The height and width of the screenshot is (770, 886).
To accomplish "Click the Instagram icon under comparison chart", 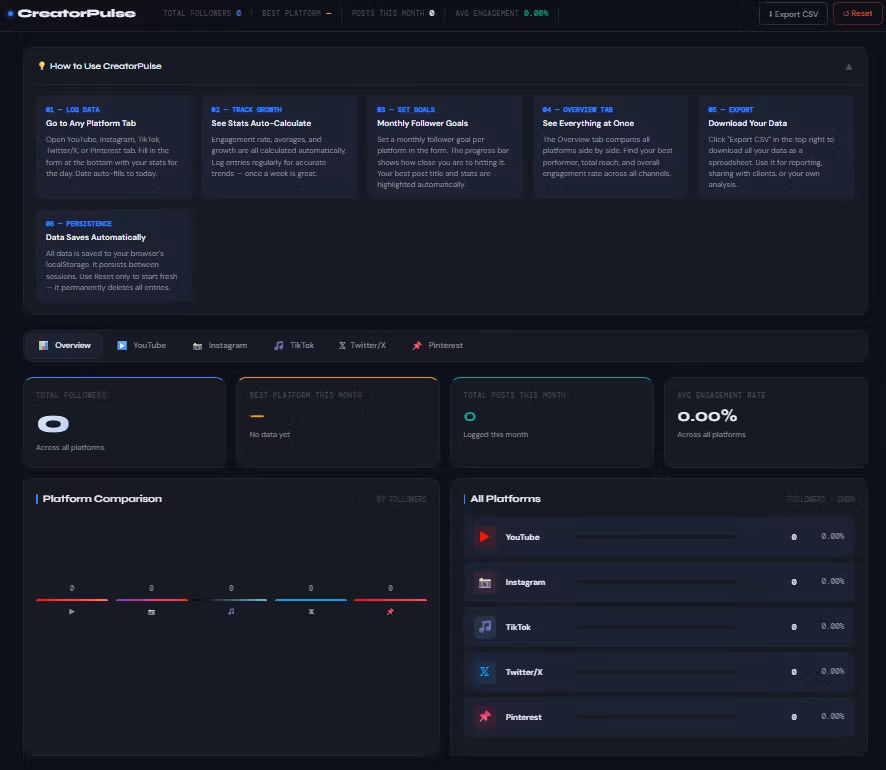I will 151,612.
